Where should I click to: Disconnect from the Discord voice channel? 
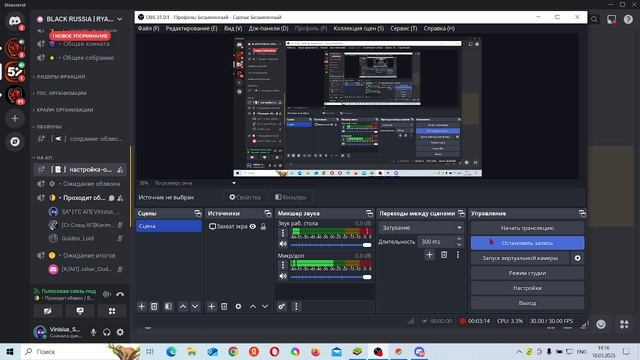tap(120, 294)
